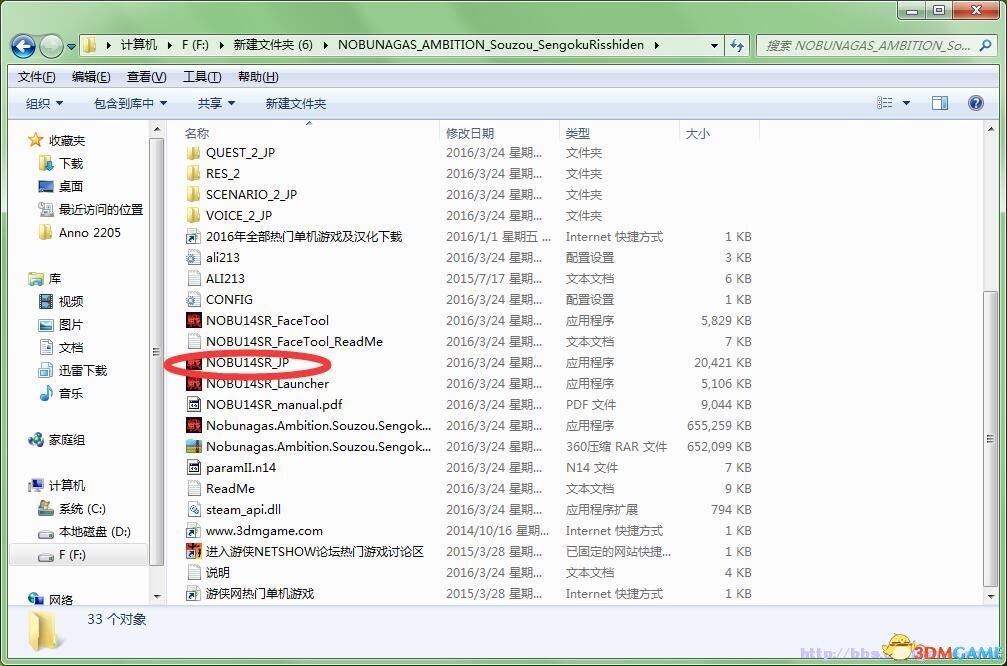
Task: Expand the 组织 dropdown
Action: pyautogui.click(x=44, y=103)
